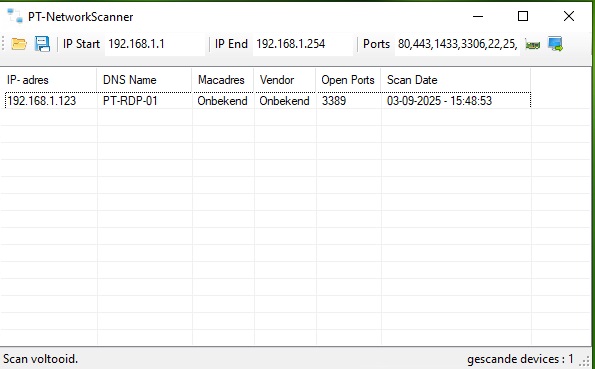Screen dimensions: 595x369
Task: Click the PT-RDP-01 DNS name cell
Action: [130, 101]
